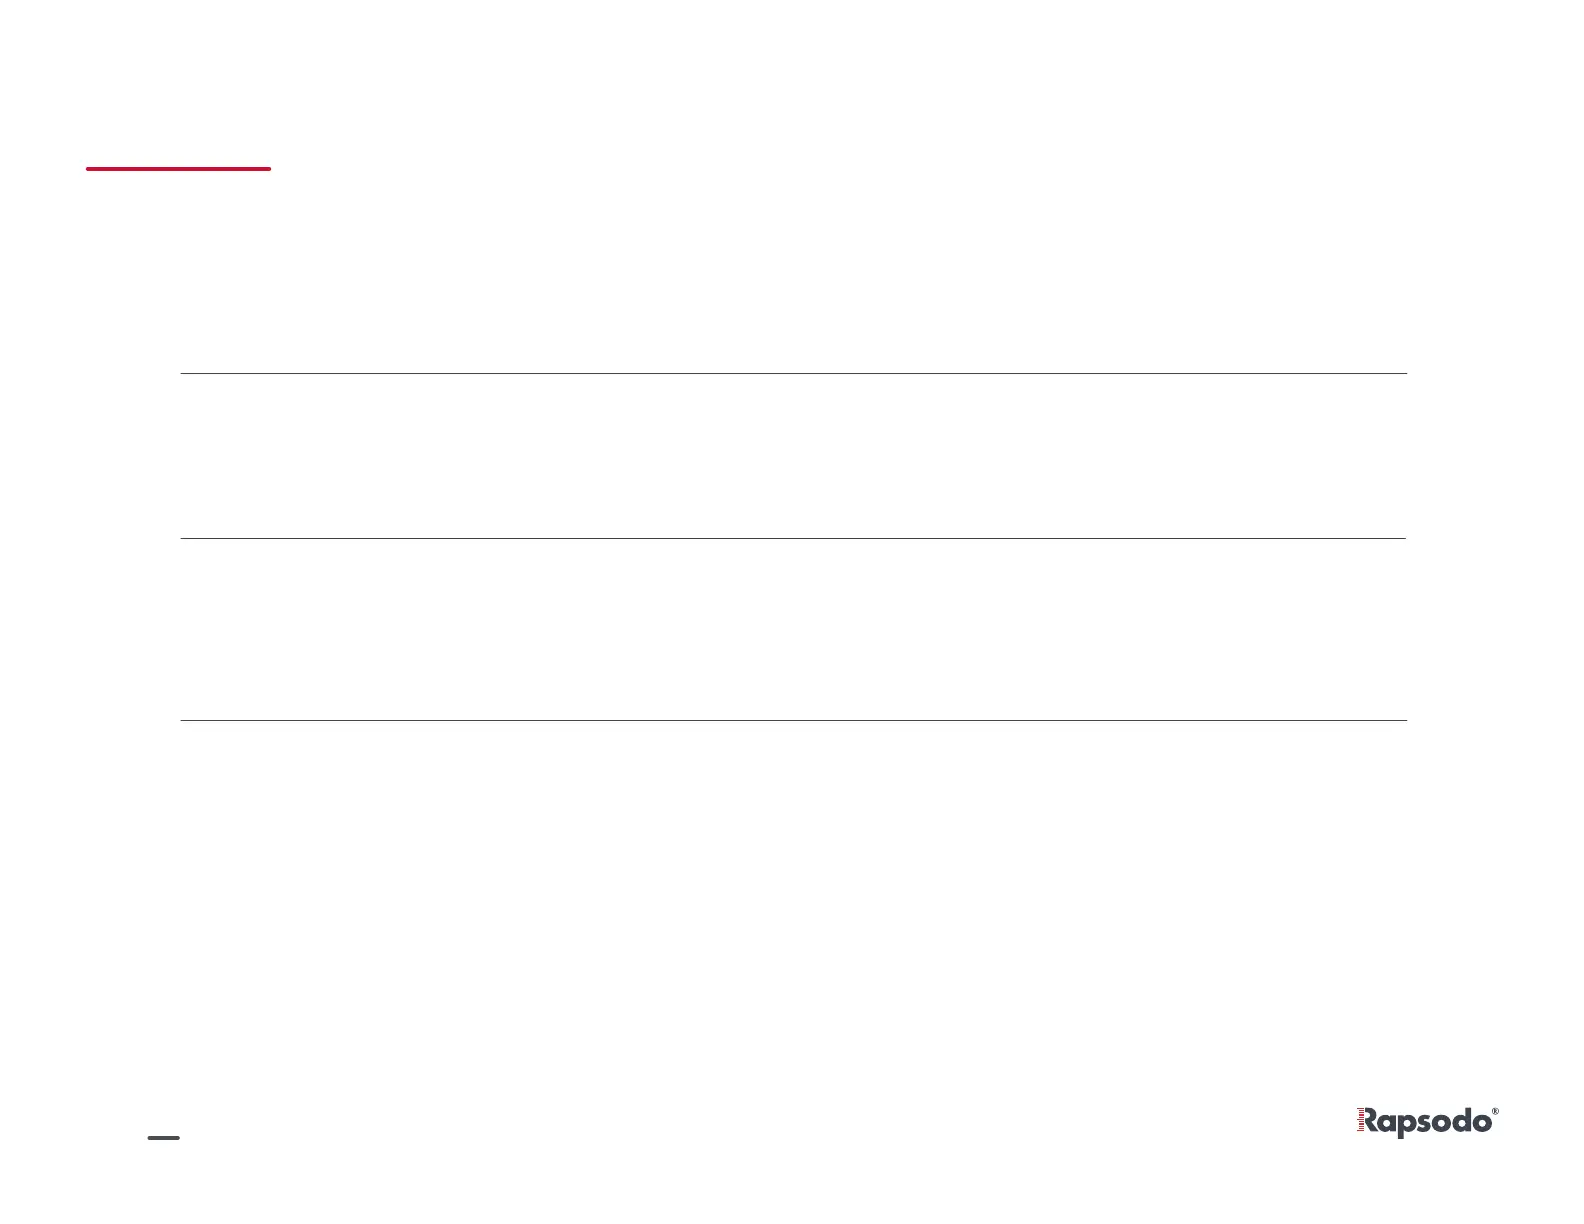Click the right end of red accent line
Image resolution: width=1584 pixels, height=1224 pixels.
tap(268, 169)
